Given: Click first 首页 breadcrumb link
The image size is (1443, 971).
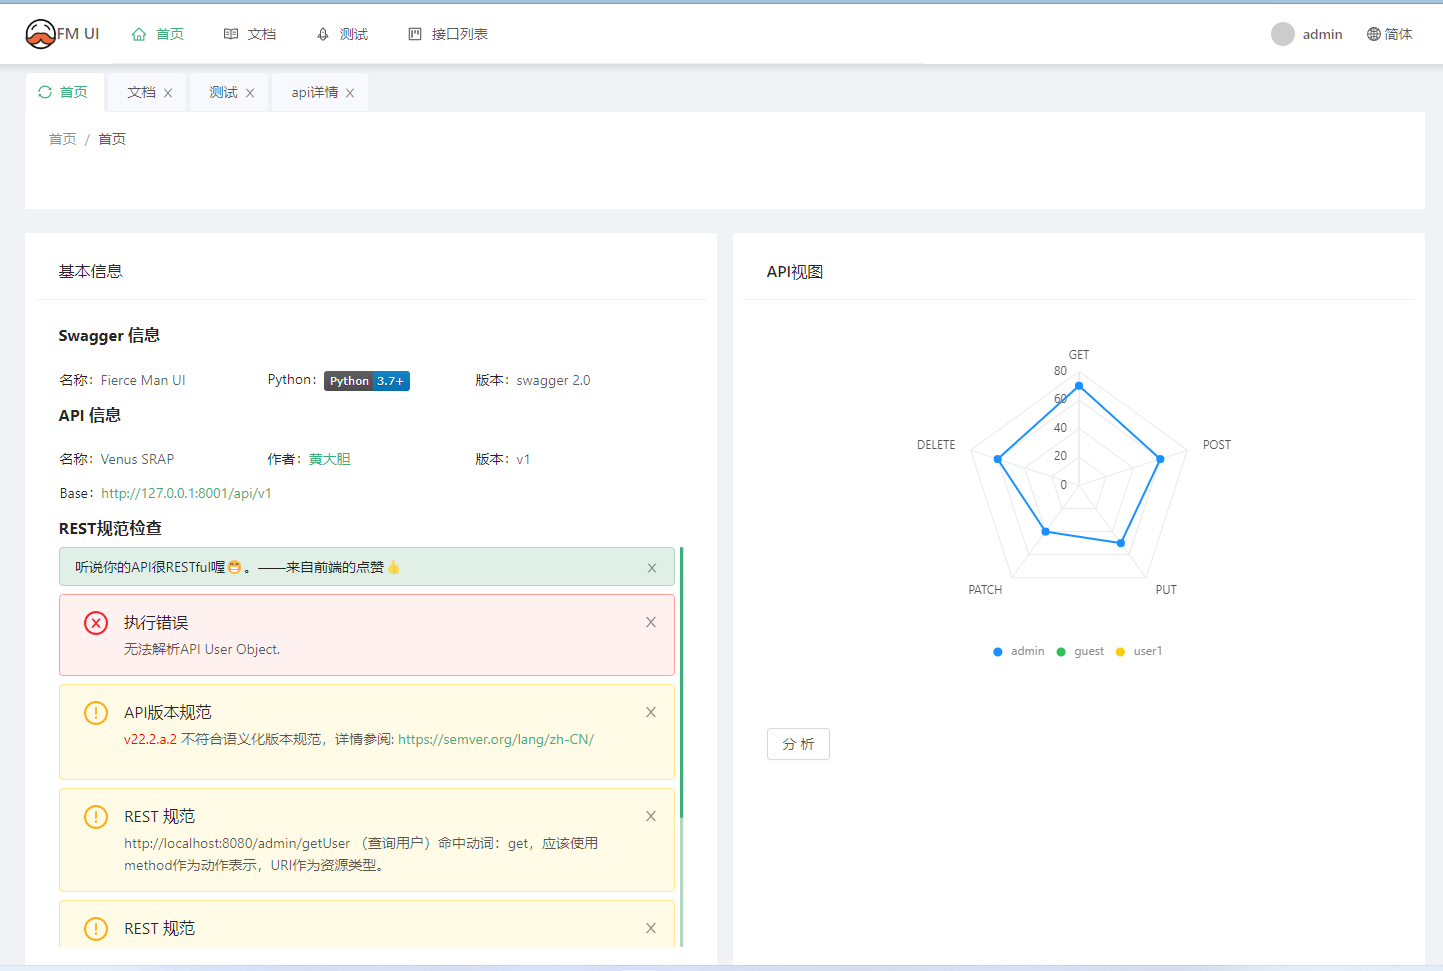Looking at the screenshot, I should point(62,139).
